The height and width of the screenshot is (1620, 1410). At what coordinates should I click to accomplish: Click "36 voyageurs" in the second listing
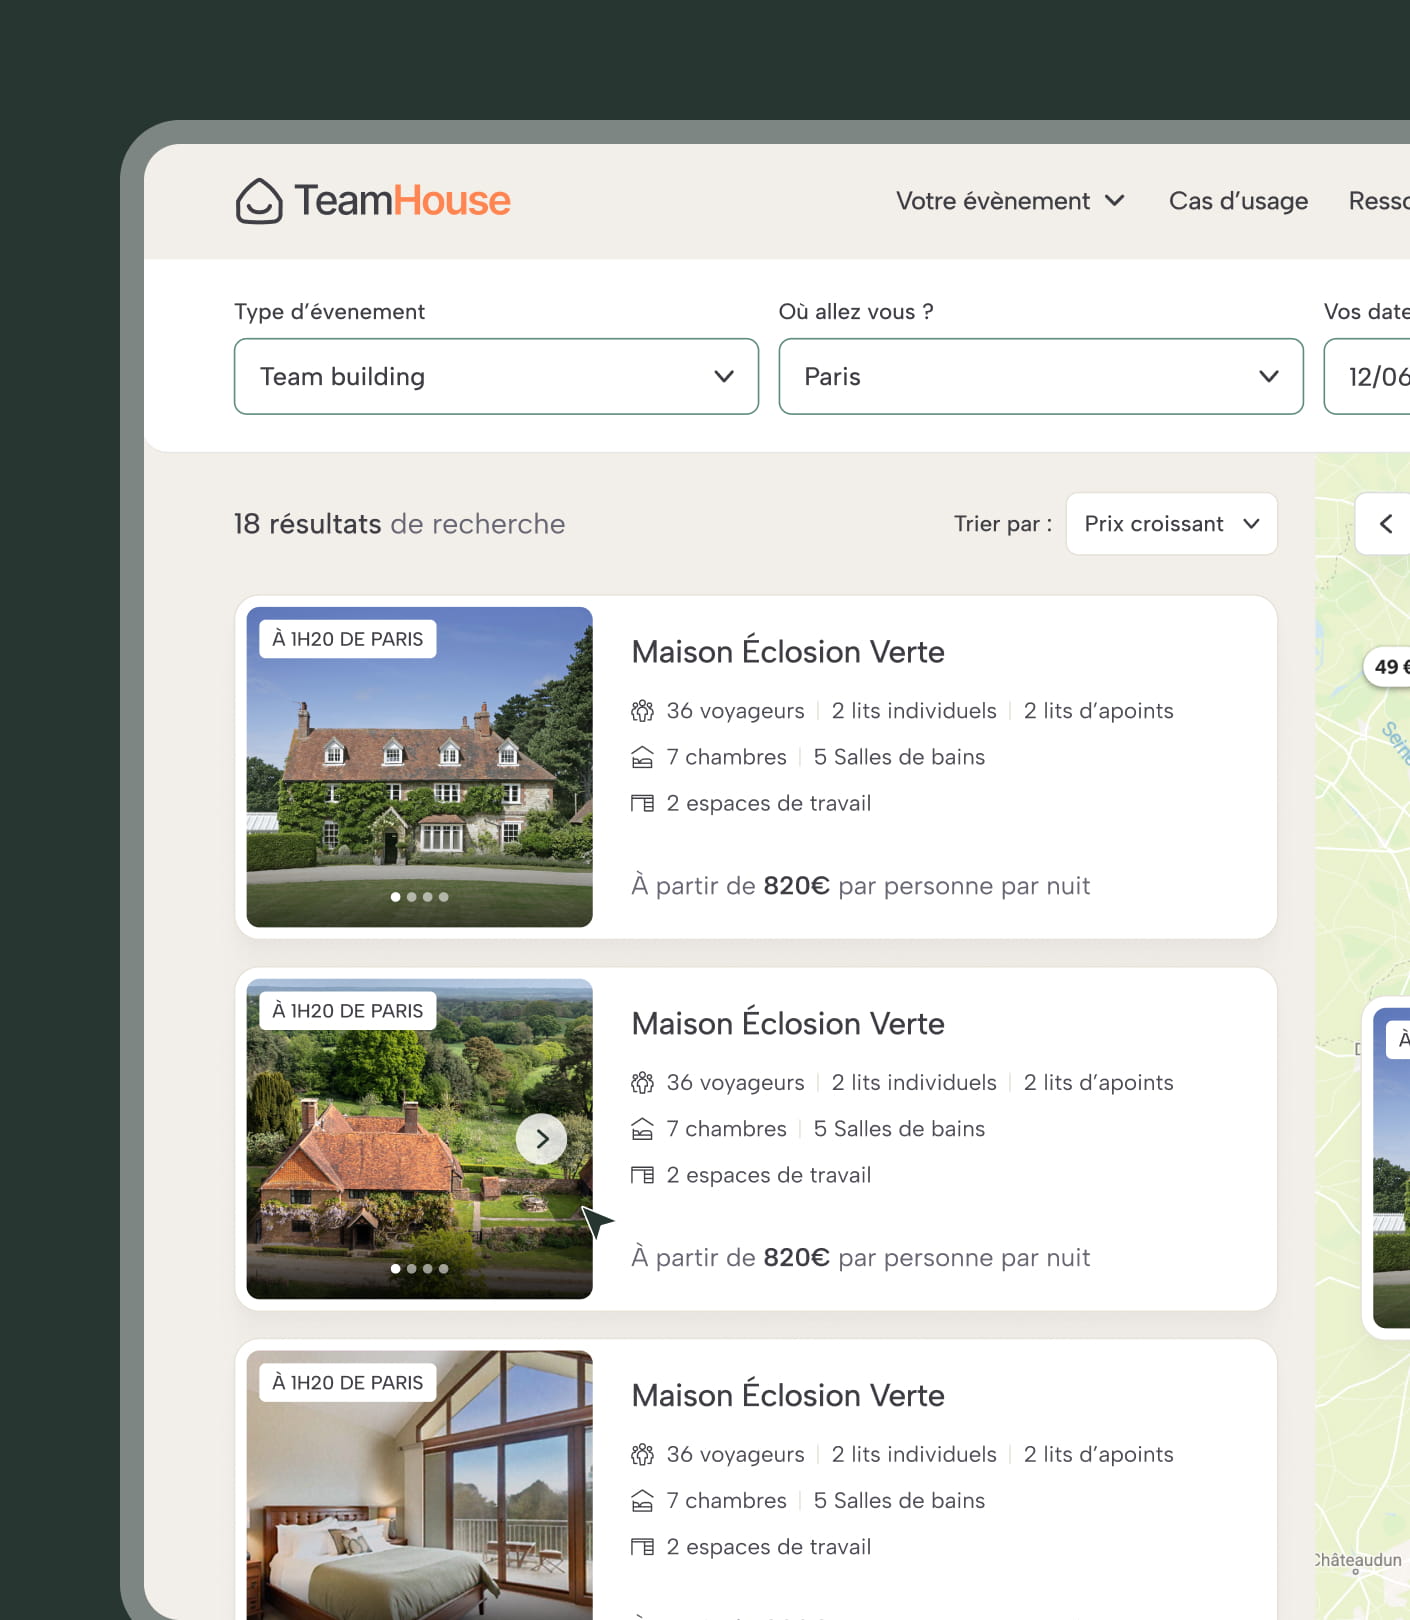click(x=735, y=1083)
